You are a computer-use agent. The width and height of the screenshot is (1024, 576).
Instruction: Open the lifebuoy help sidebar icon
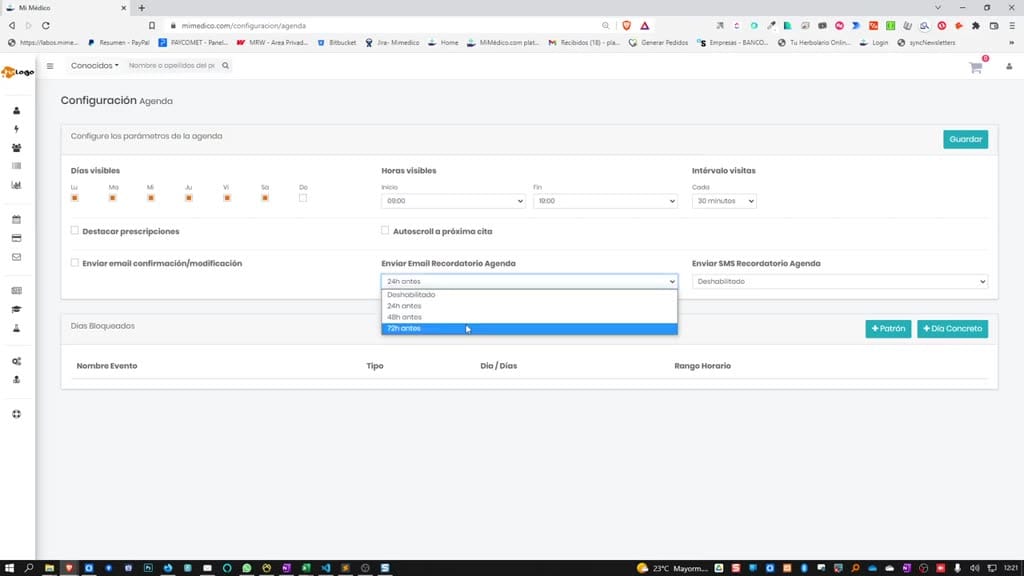(16, 414)
